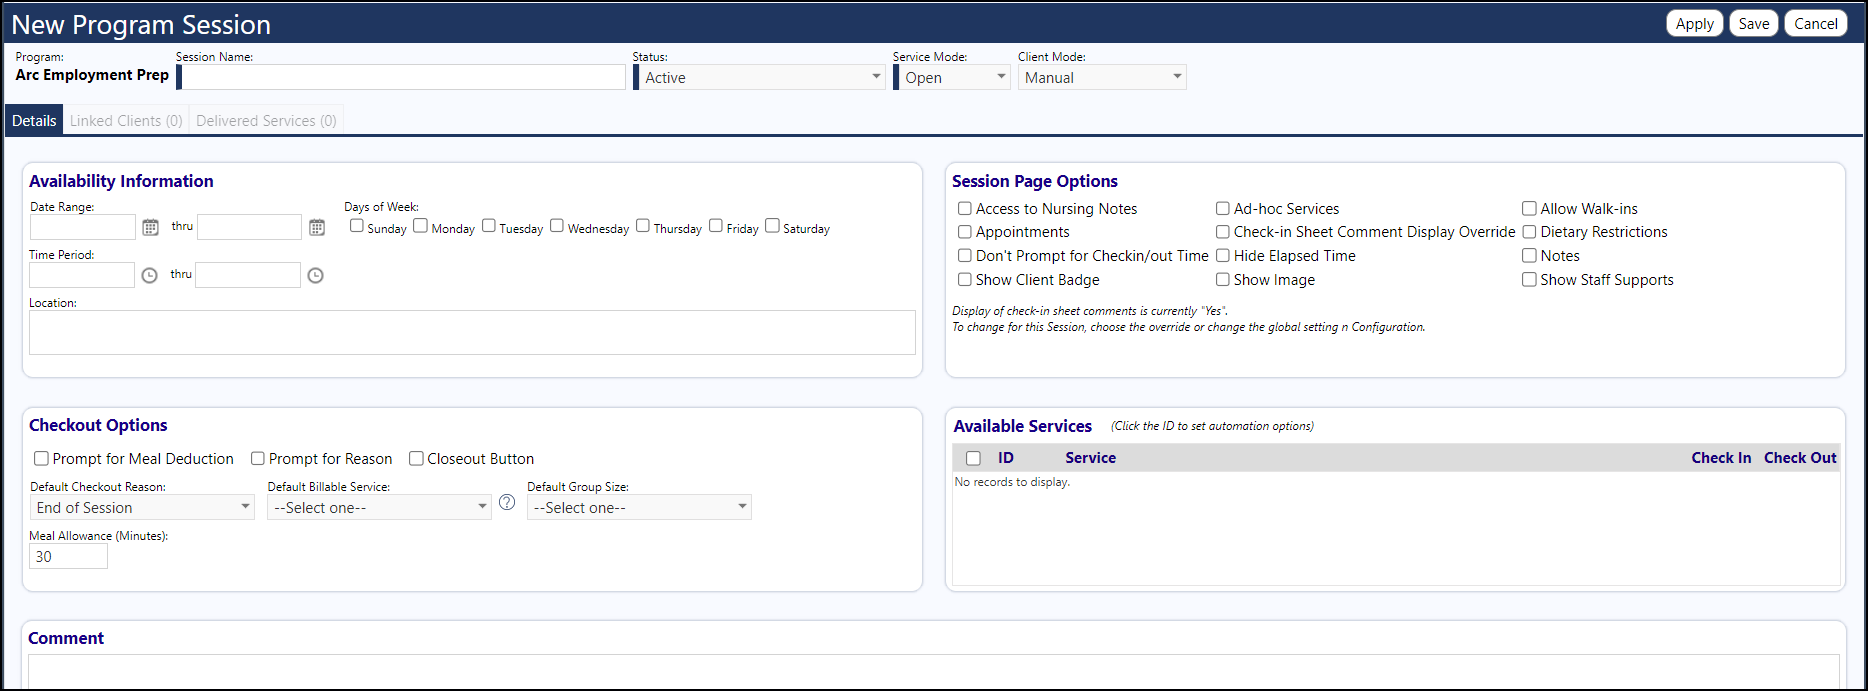Check the Friday checkbox

tap(716, 226)
